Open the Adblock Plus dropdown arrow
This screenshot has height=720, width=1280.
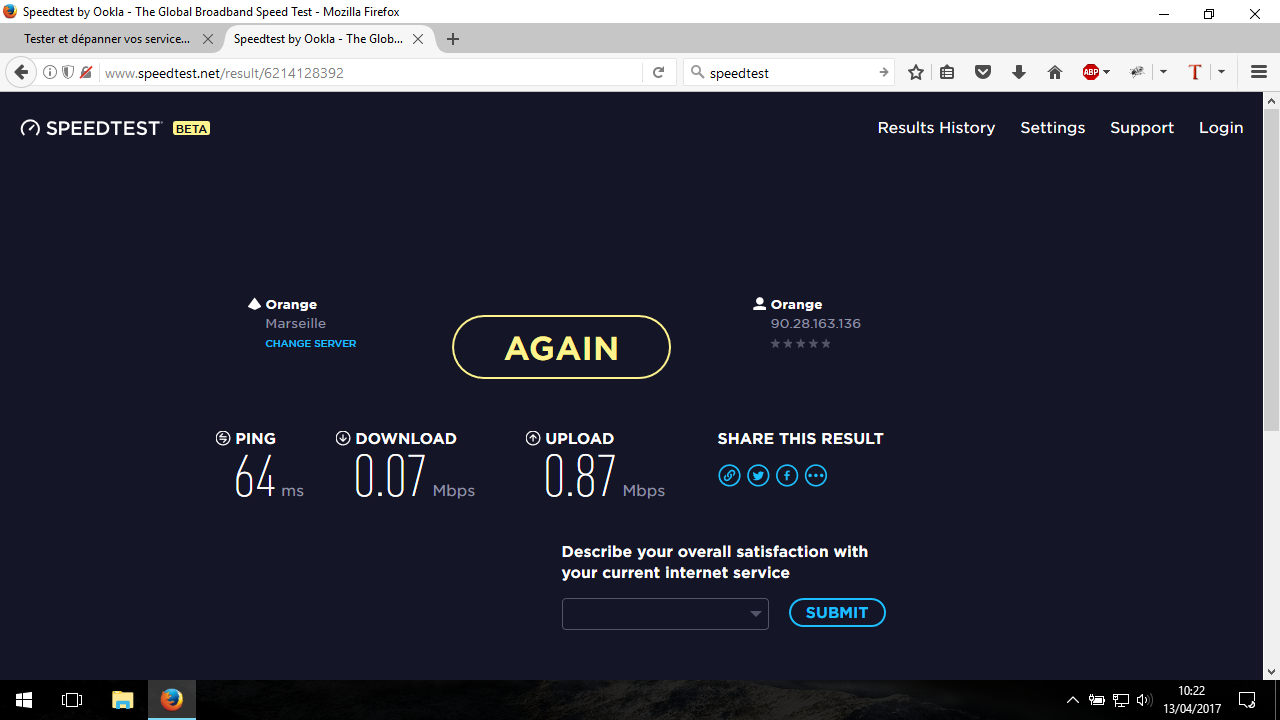pyautogui.click(x=1106, y=72)
